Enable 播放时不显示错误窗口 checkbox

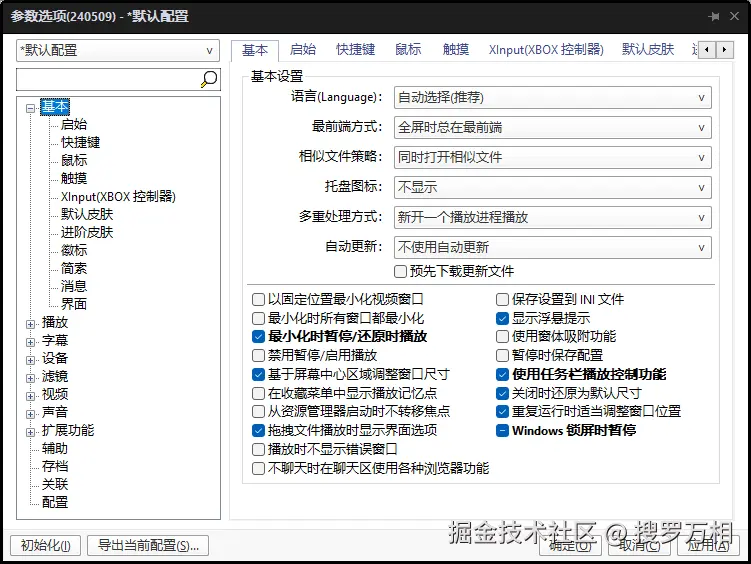pos(258,450)
